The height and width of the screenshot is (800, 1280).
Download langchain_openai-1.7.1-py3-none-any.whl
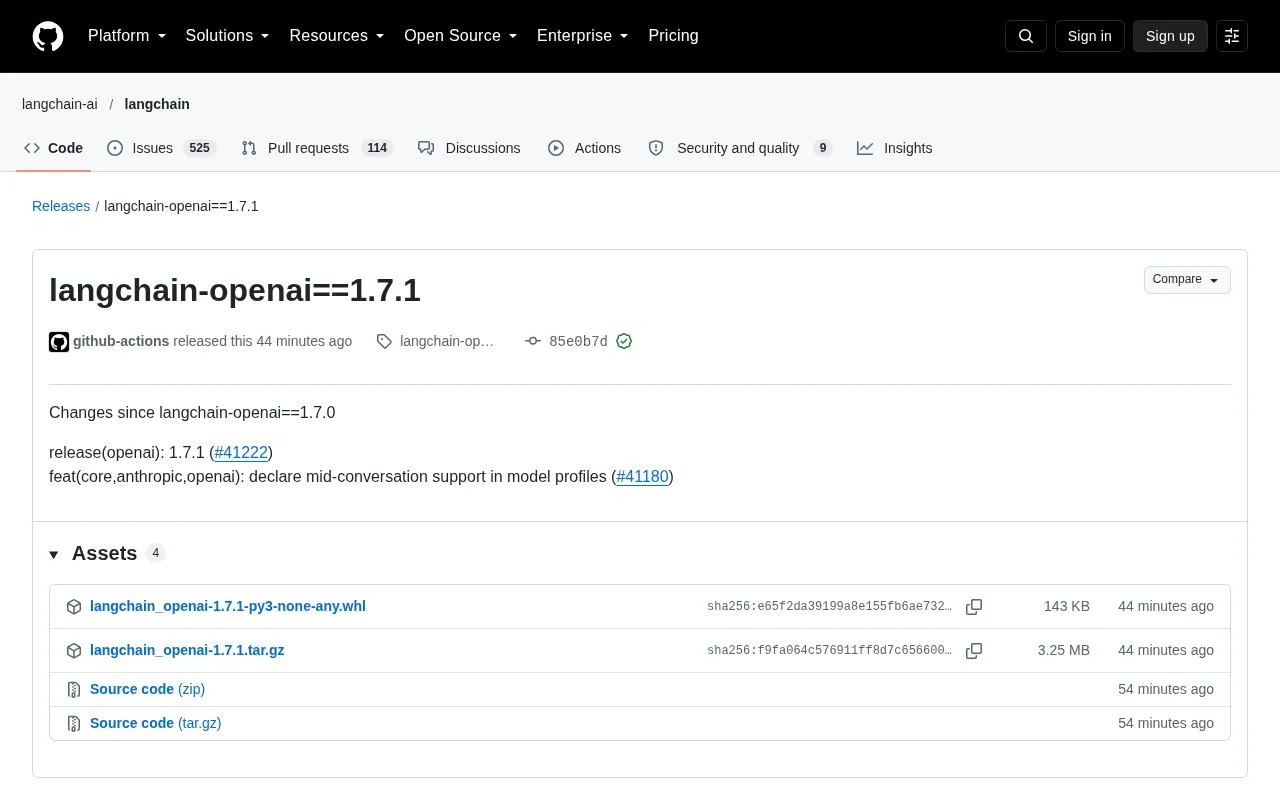[x=228, y=606]
